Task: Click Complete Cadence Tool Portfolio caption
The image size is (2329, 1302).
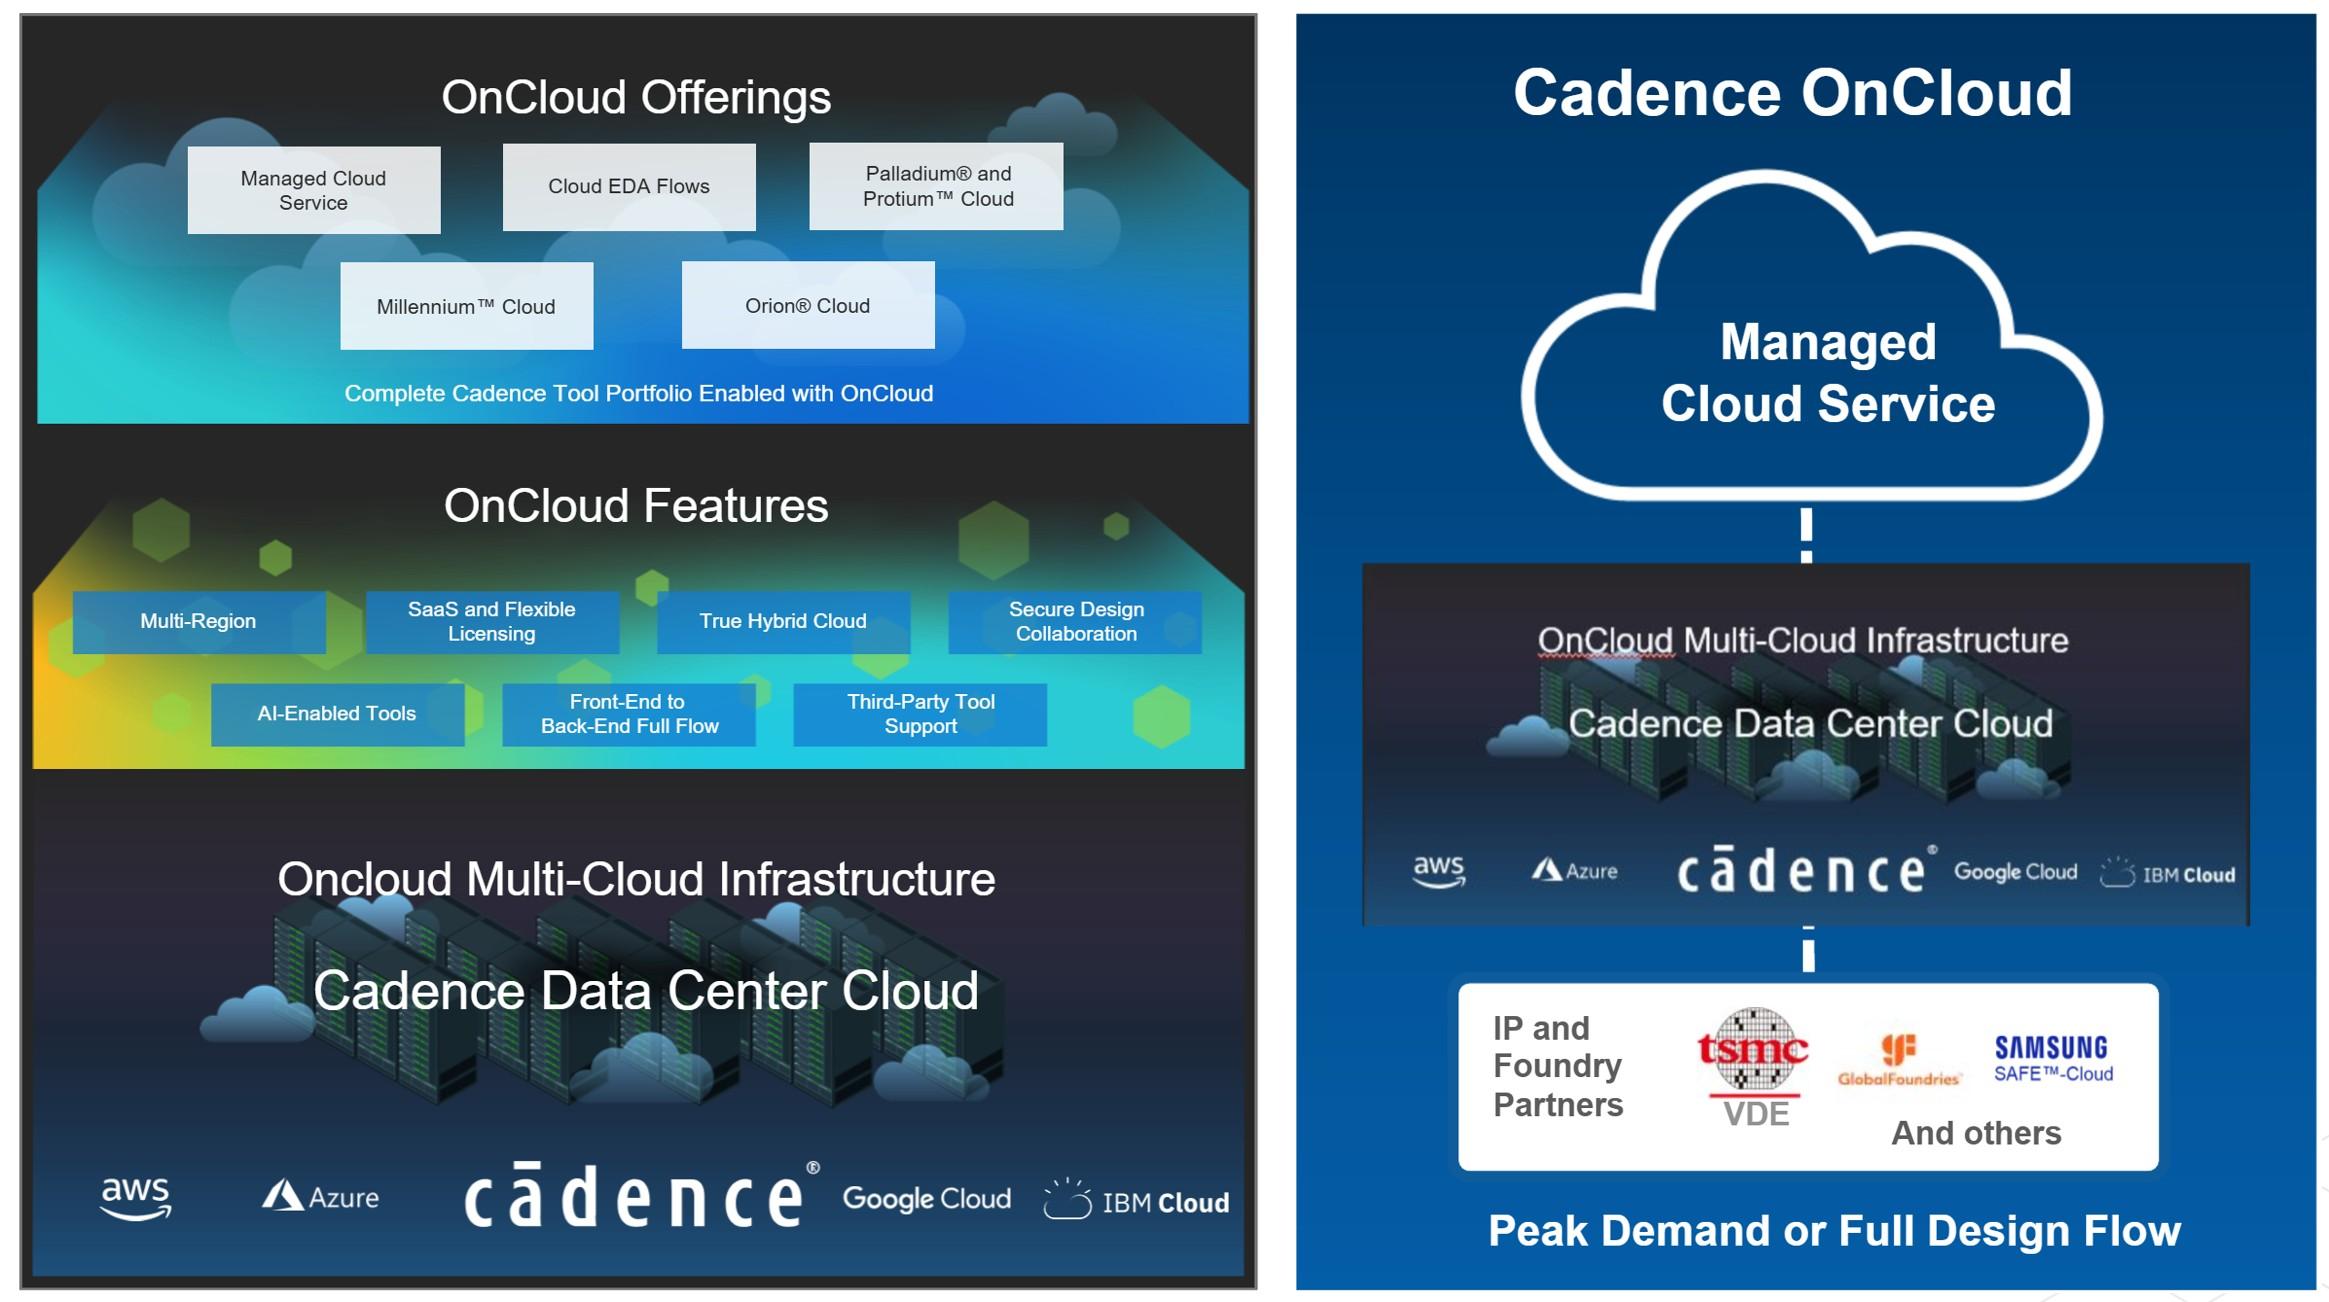Action: click(639, 393)
